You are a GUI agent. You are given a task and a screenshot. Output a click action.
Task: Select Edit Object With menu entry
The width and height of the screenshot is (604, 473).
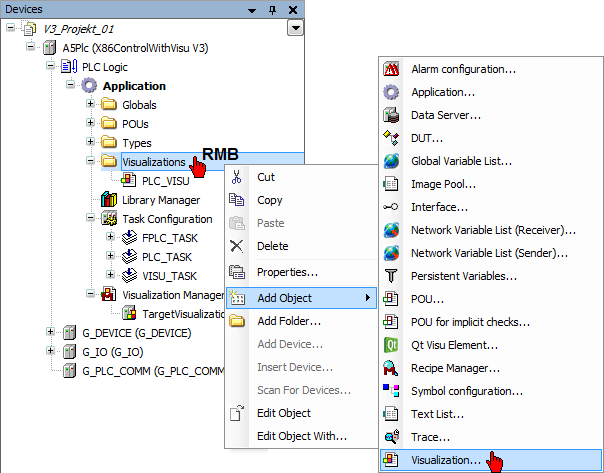click(301, 436)
